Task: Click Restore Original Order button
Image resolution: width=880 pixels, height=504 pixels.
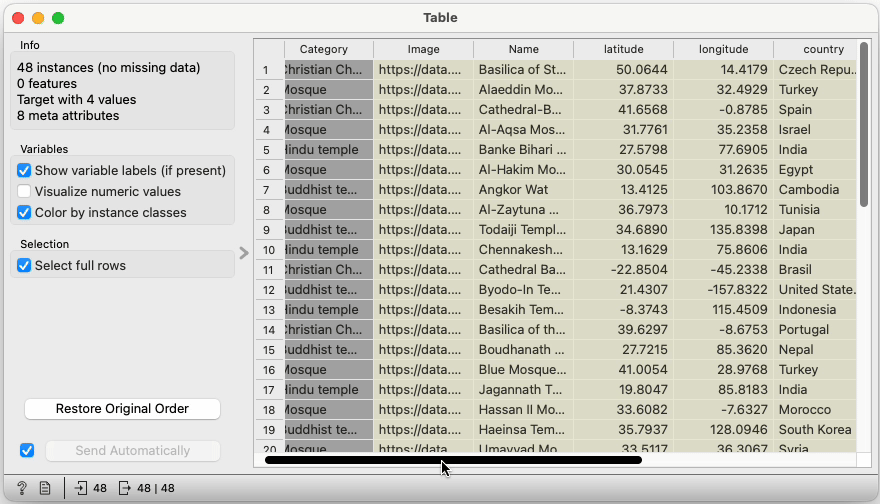Action: (x=122, y=409)
